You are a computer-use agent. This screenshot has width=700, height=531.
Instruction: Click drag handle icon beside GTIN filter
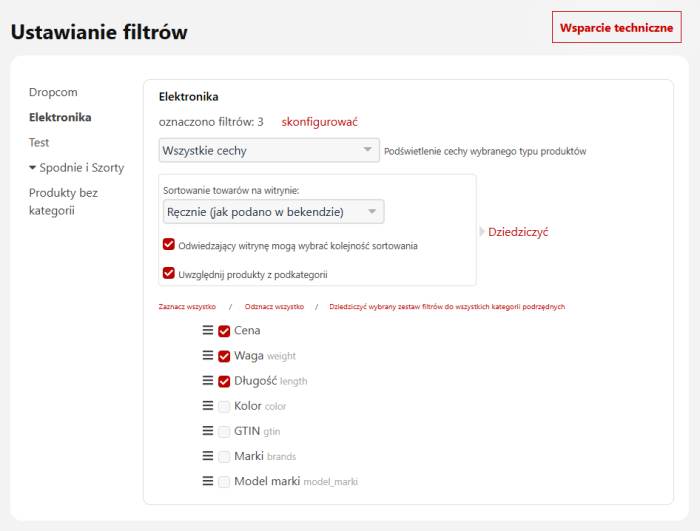208,431
